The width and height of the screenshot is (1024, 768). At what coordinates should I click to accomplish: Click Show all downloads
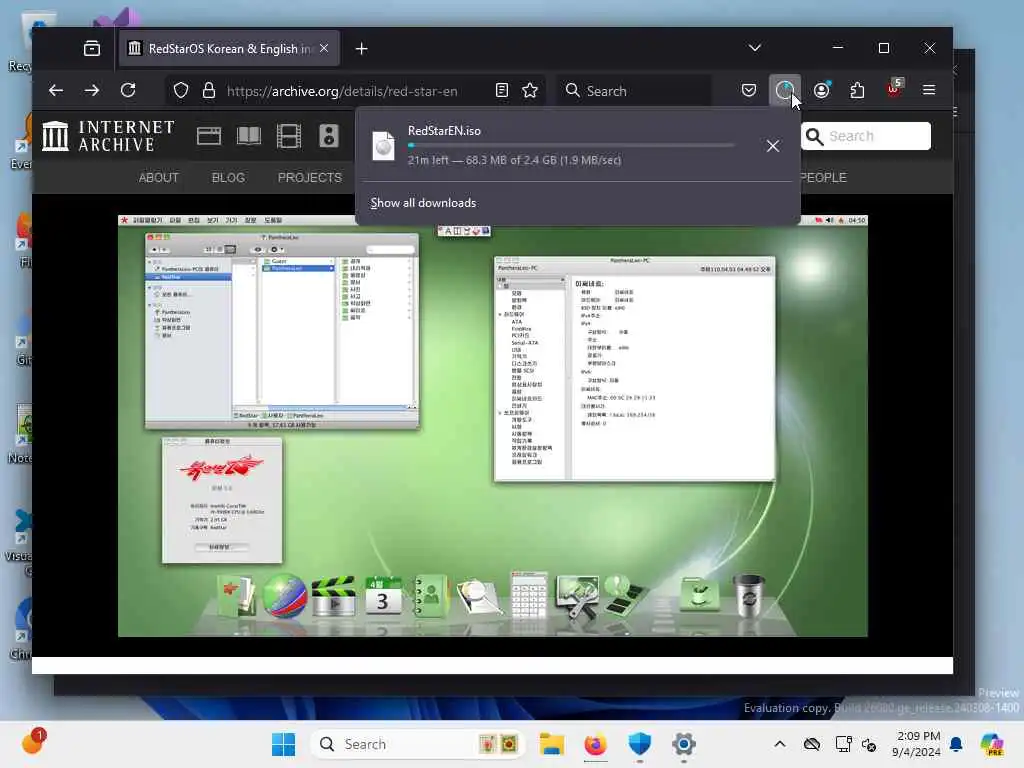coord(423,203)
